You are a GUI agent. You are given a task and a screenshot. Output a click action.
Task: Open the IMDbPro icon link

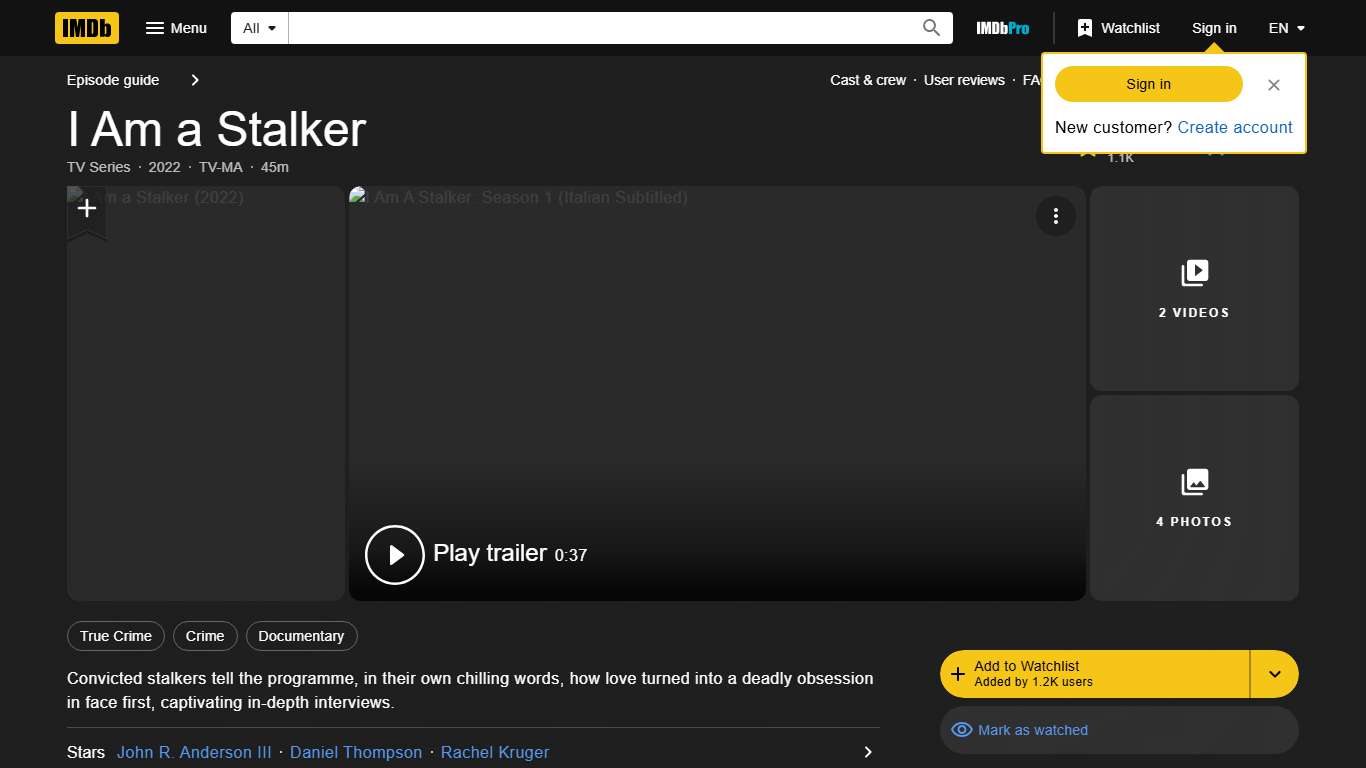pyautogui.click(x=1001, y=28)
